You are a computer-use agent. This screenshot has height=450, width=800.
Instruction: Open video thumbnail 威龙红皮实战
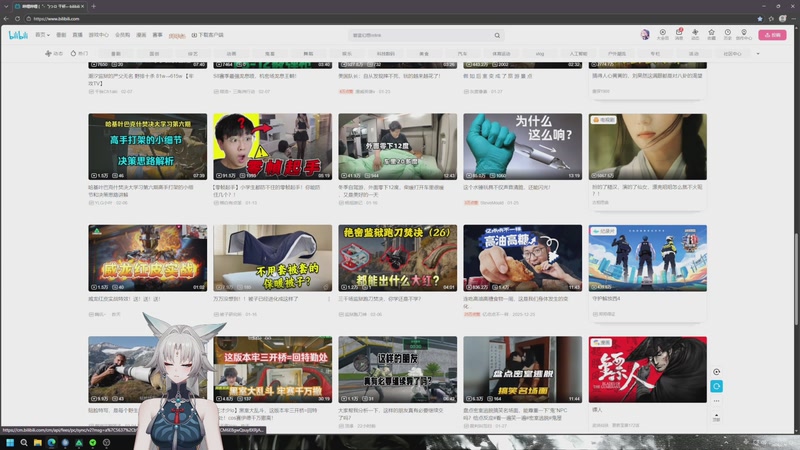click(x=147, y=258)
